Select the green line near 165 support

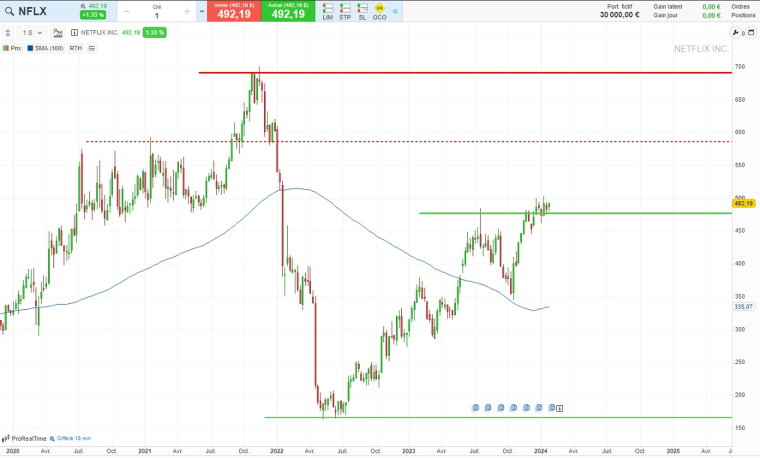tap(498, 417)
